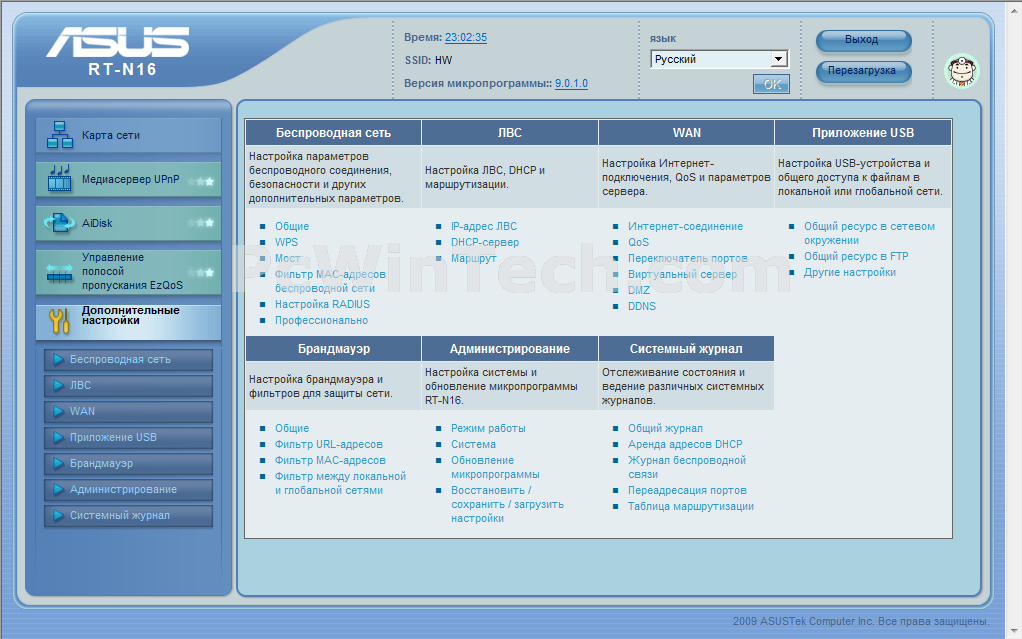Confirm the language with the OK button

[771, 84]
